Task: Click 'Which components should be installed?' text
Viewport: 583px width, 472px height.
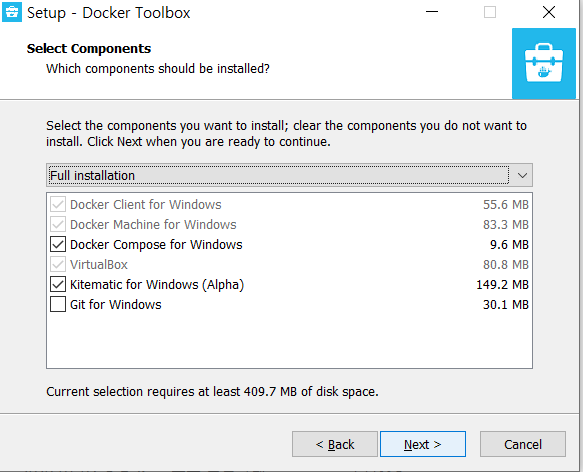Action: click(158, 69)
